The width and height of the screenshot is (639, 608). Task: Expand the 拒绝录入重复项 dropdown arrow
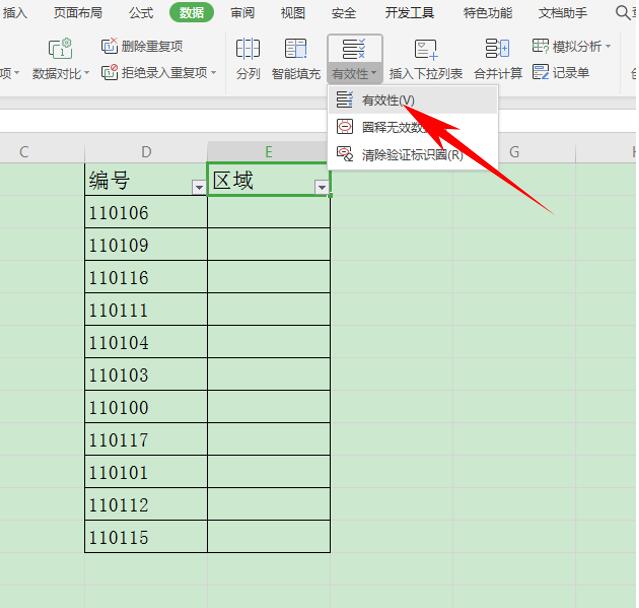214,73
